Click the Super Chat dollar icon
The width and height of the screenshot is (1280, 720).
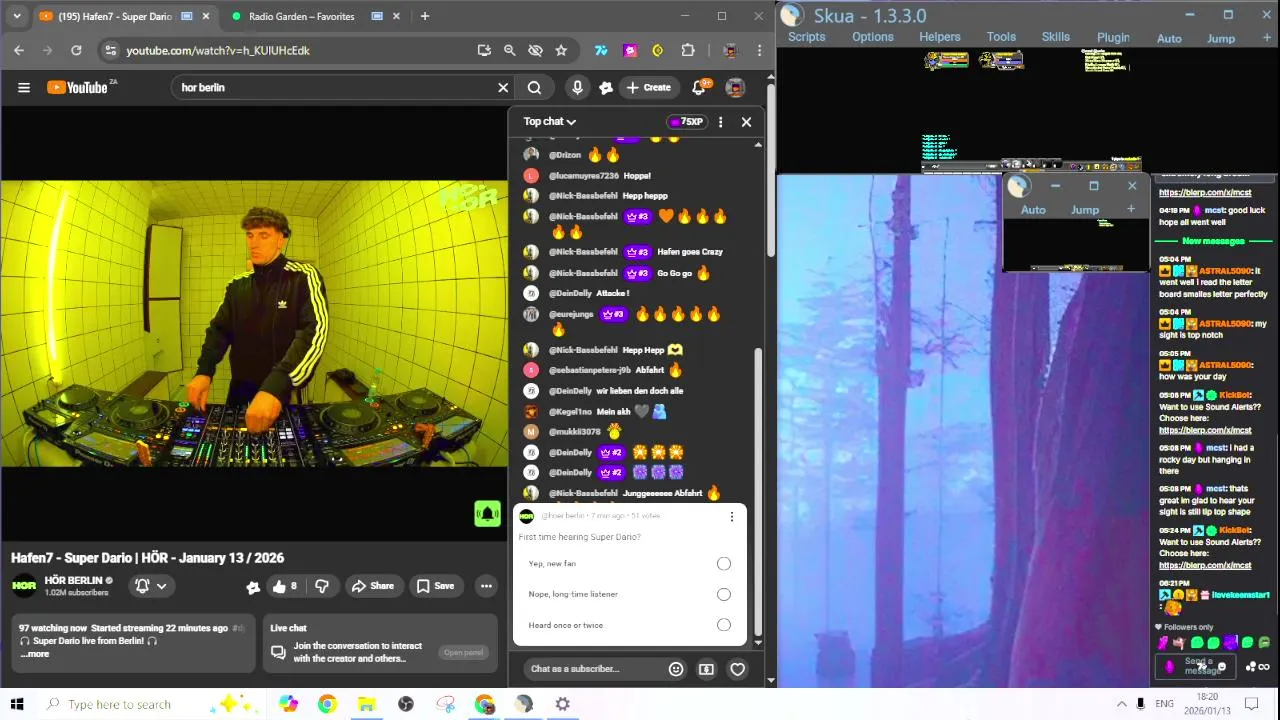(706, 669)
